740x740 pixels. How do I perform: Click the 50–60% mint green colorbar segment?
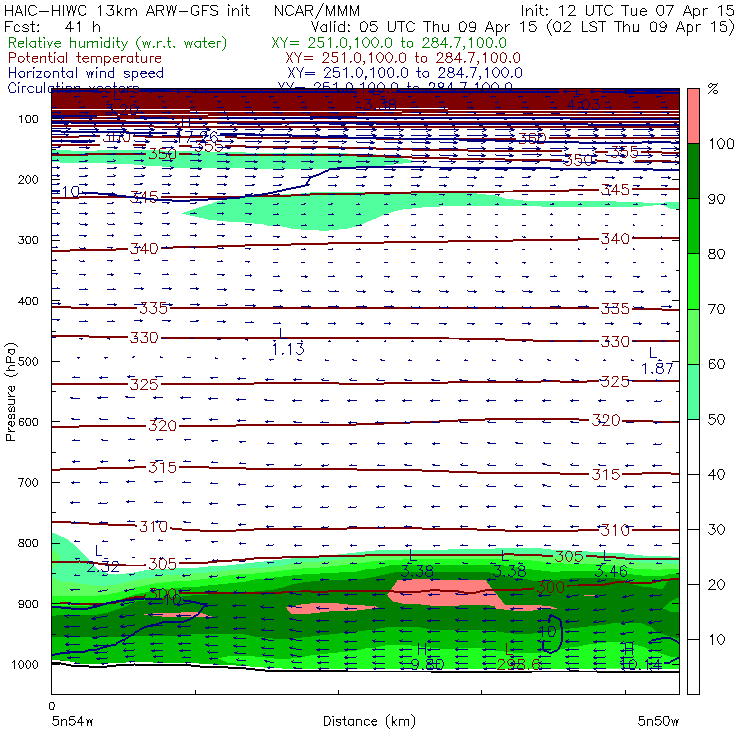693,392
